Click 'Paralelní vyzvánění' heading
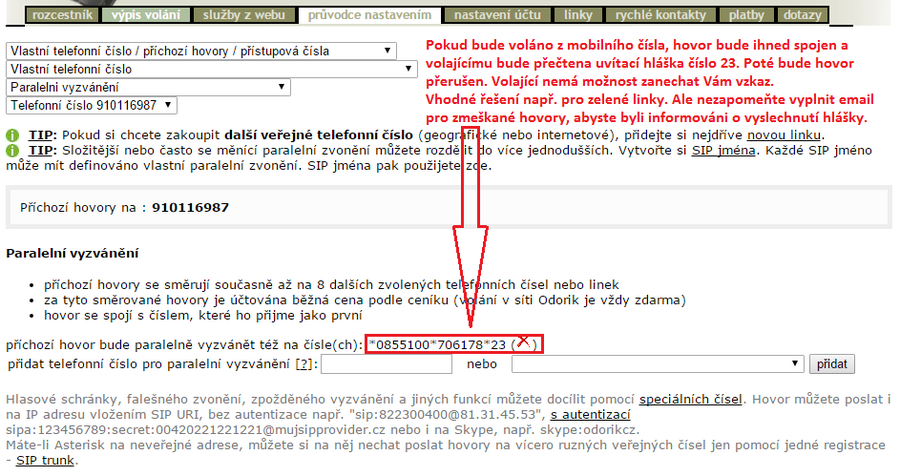The height and width of the screenshot is (476, 900). click(72, 253)
